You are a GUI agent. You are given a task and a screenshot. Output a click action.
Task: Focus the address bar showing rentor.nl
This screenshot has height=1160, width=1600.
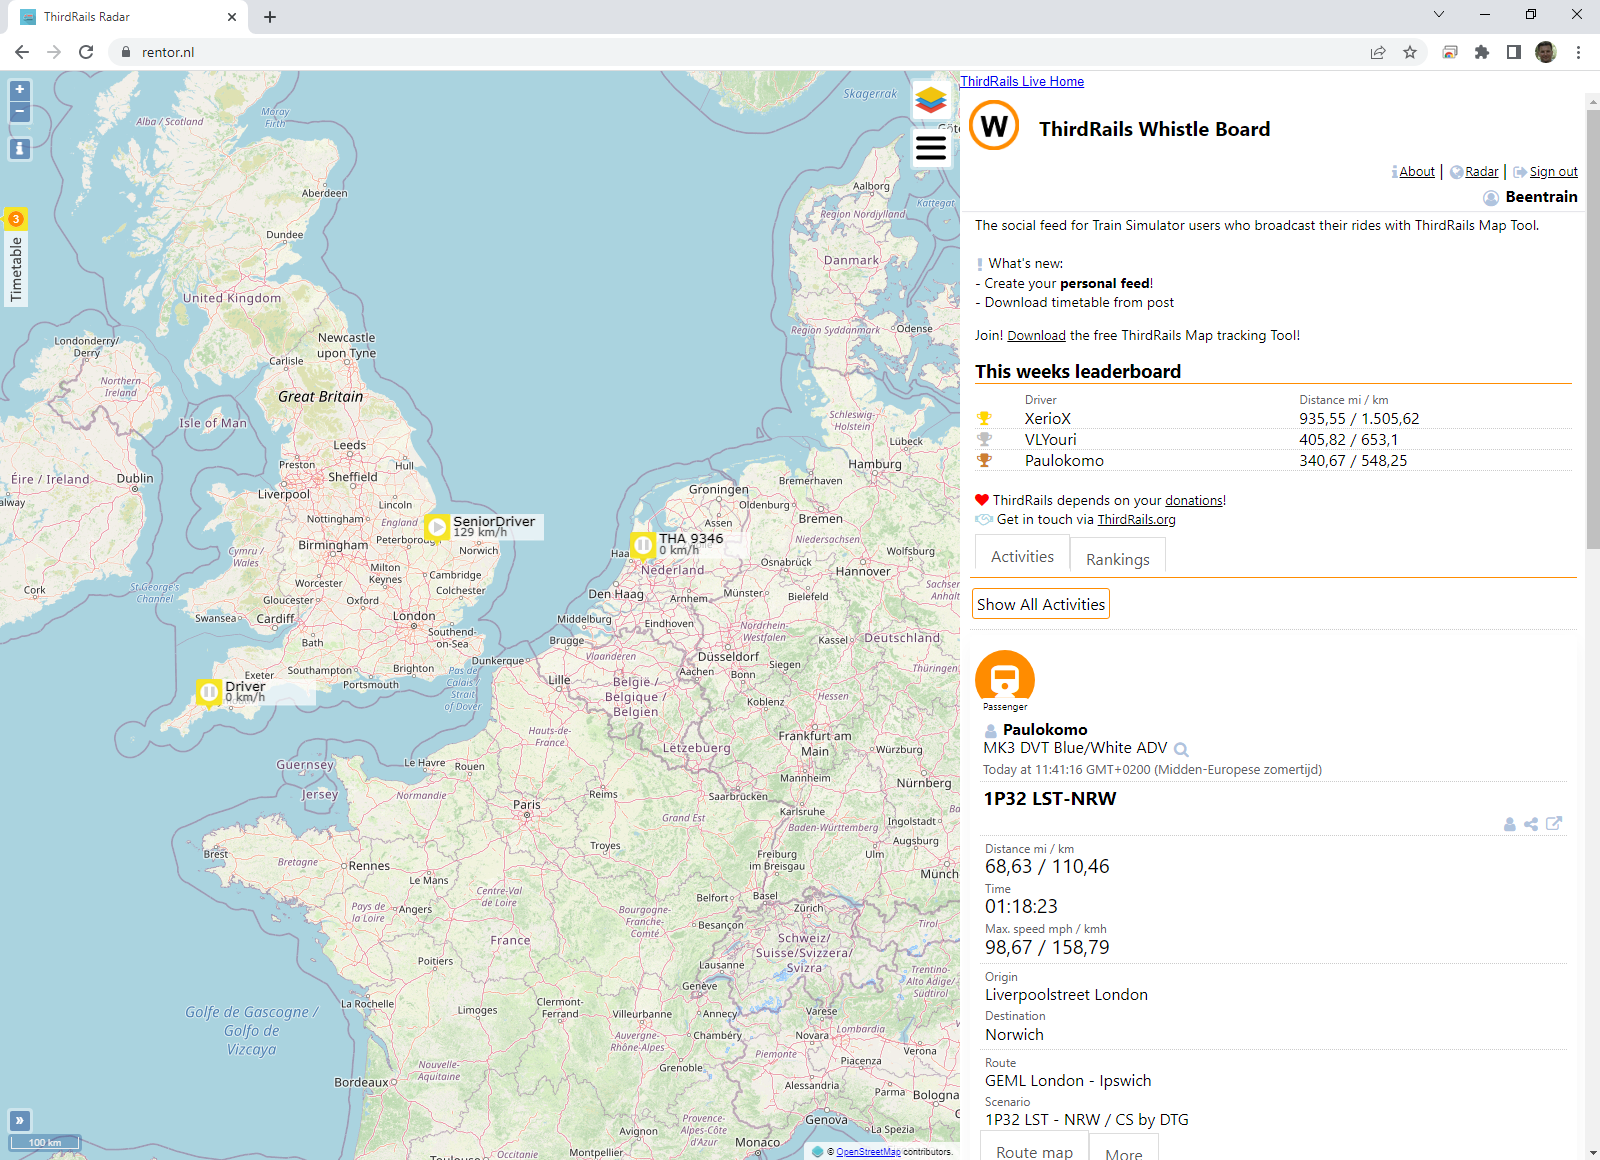click(740, 52)
